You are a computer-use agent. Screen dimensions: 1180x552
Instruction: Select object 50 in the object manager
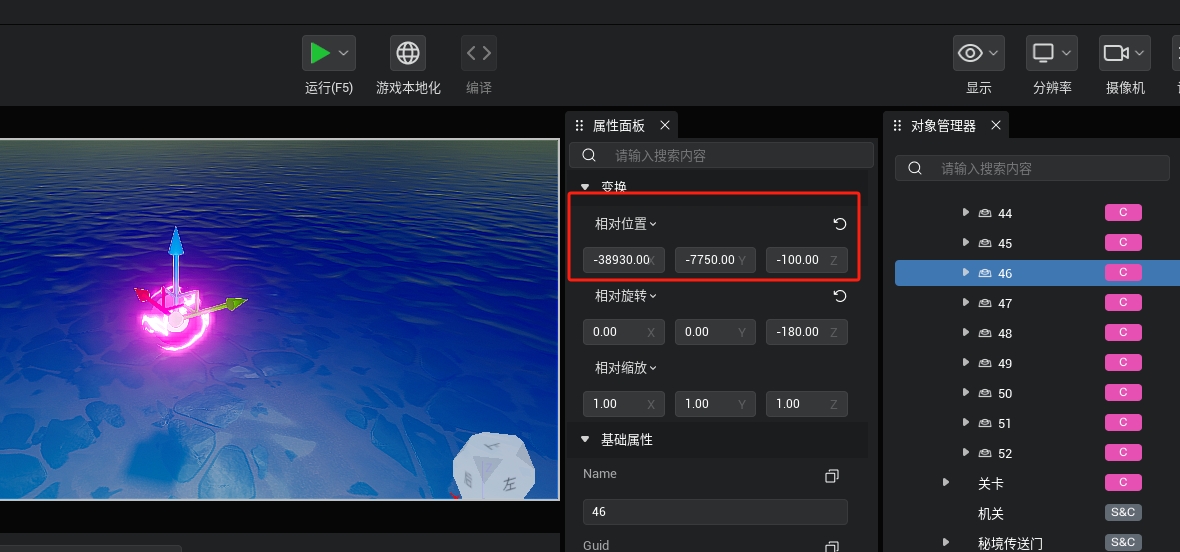tap(1004, 393)
